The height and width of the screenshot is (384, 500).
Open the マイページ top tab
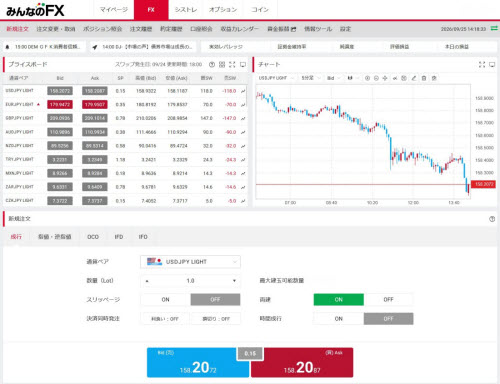point(114,10)
